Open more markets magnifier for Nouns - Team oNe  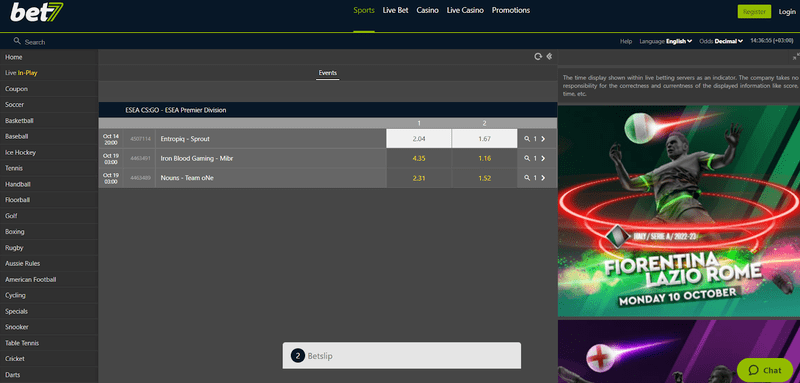click(527, 178)
